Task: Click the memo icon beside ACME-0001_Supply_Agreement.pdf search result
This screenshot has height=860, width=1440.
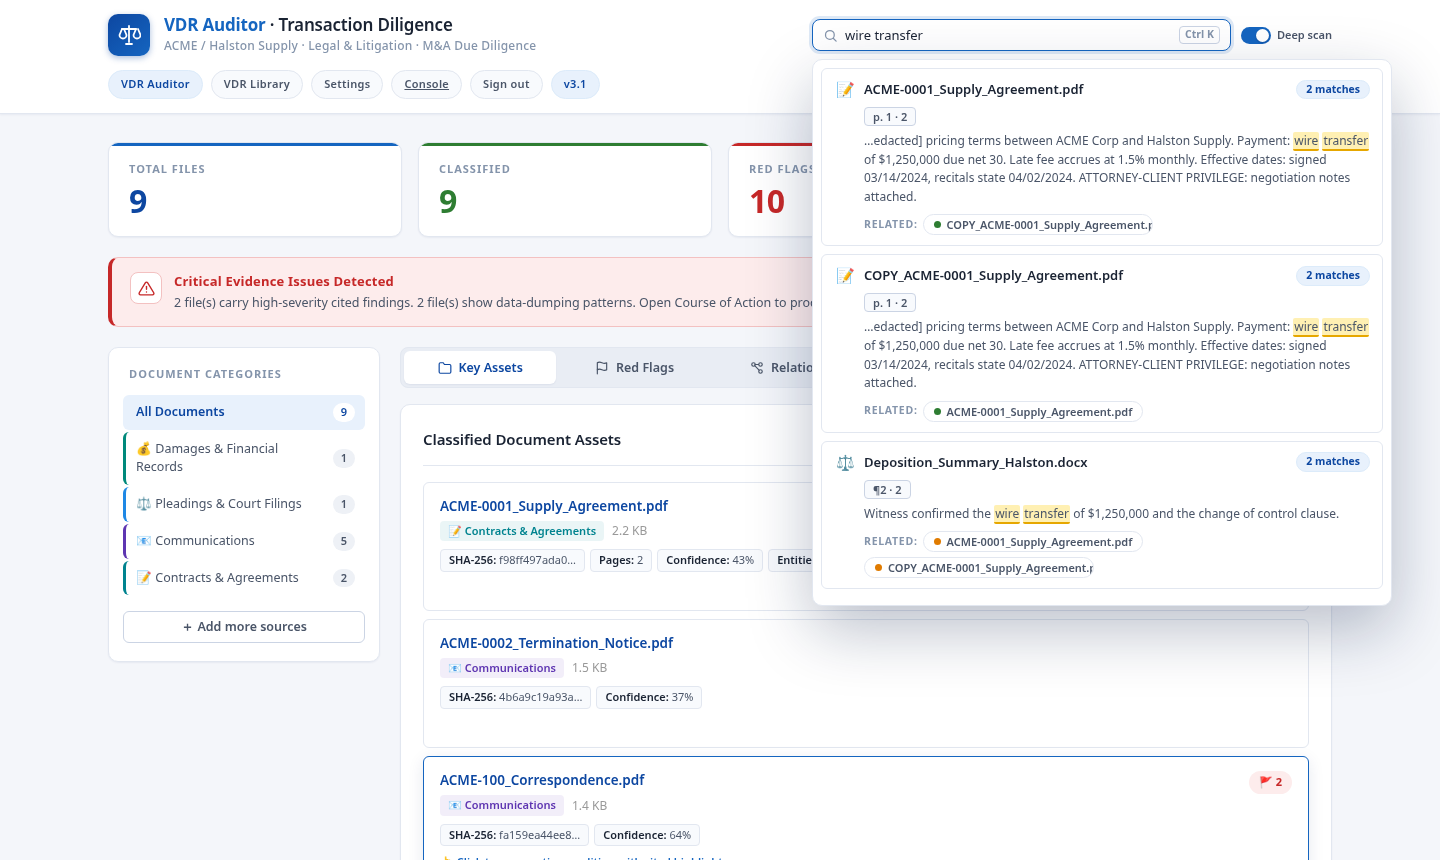Action: pos(845,90)
